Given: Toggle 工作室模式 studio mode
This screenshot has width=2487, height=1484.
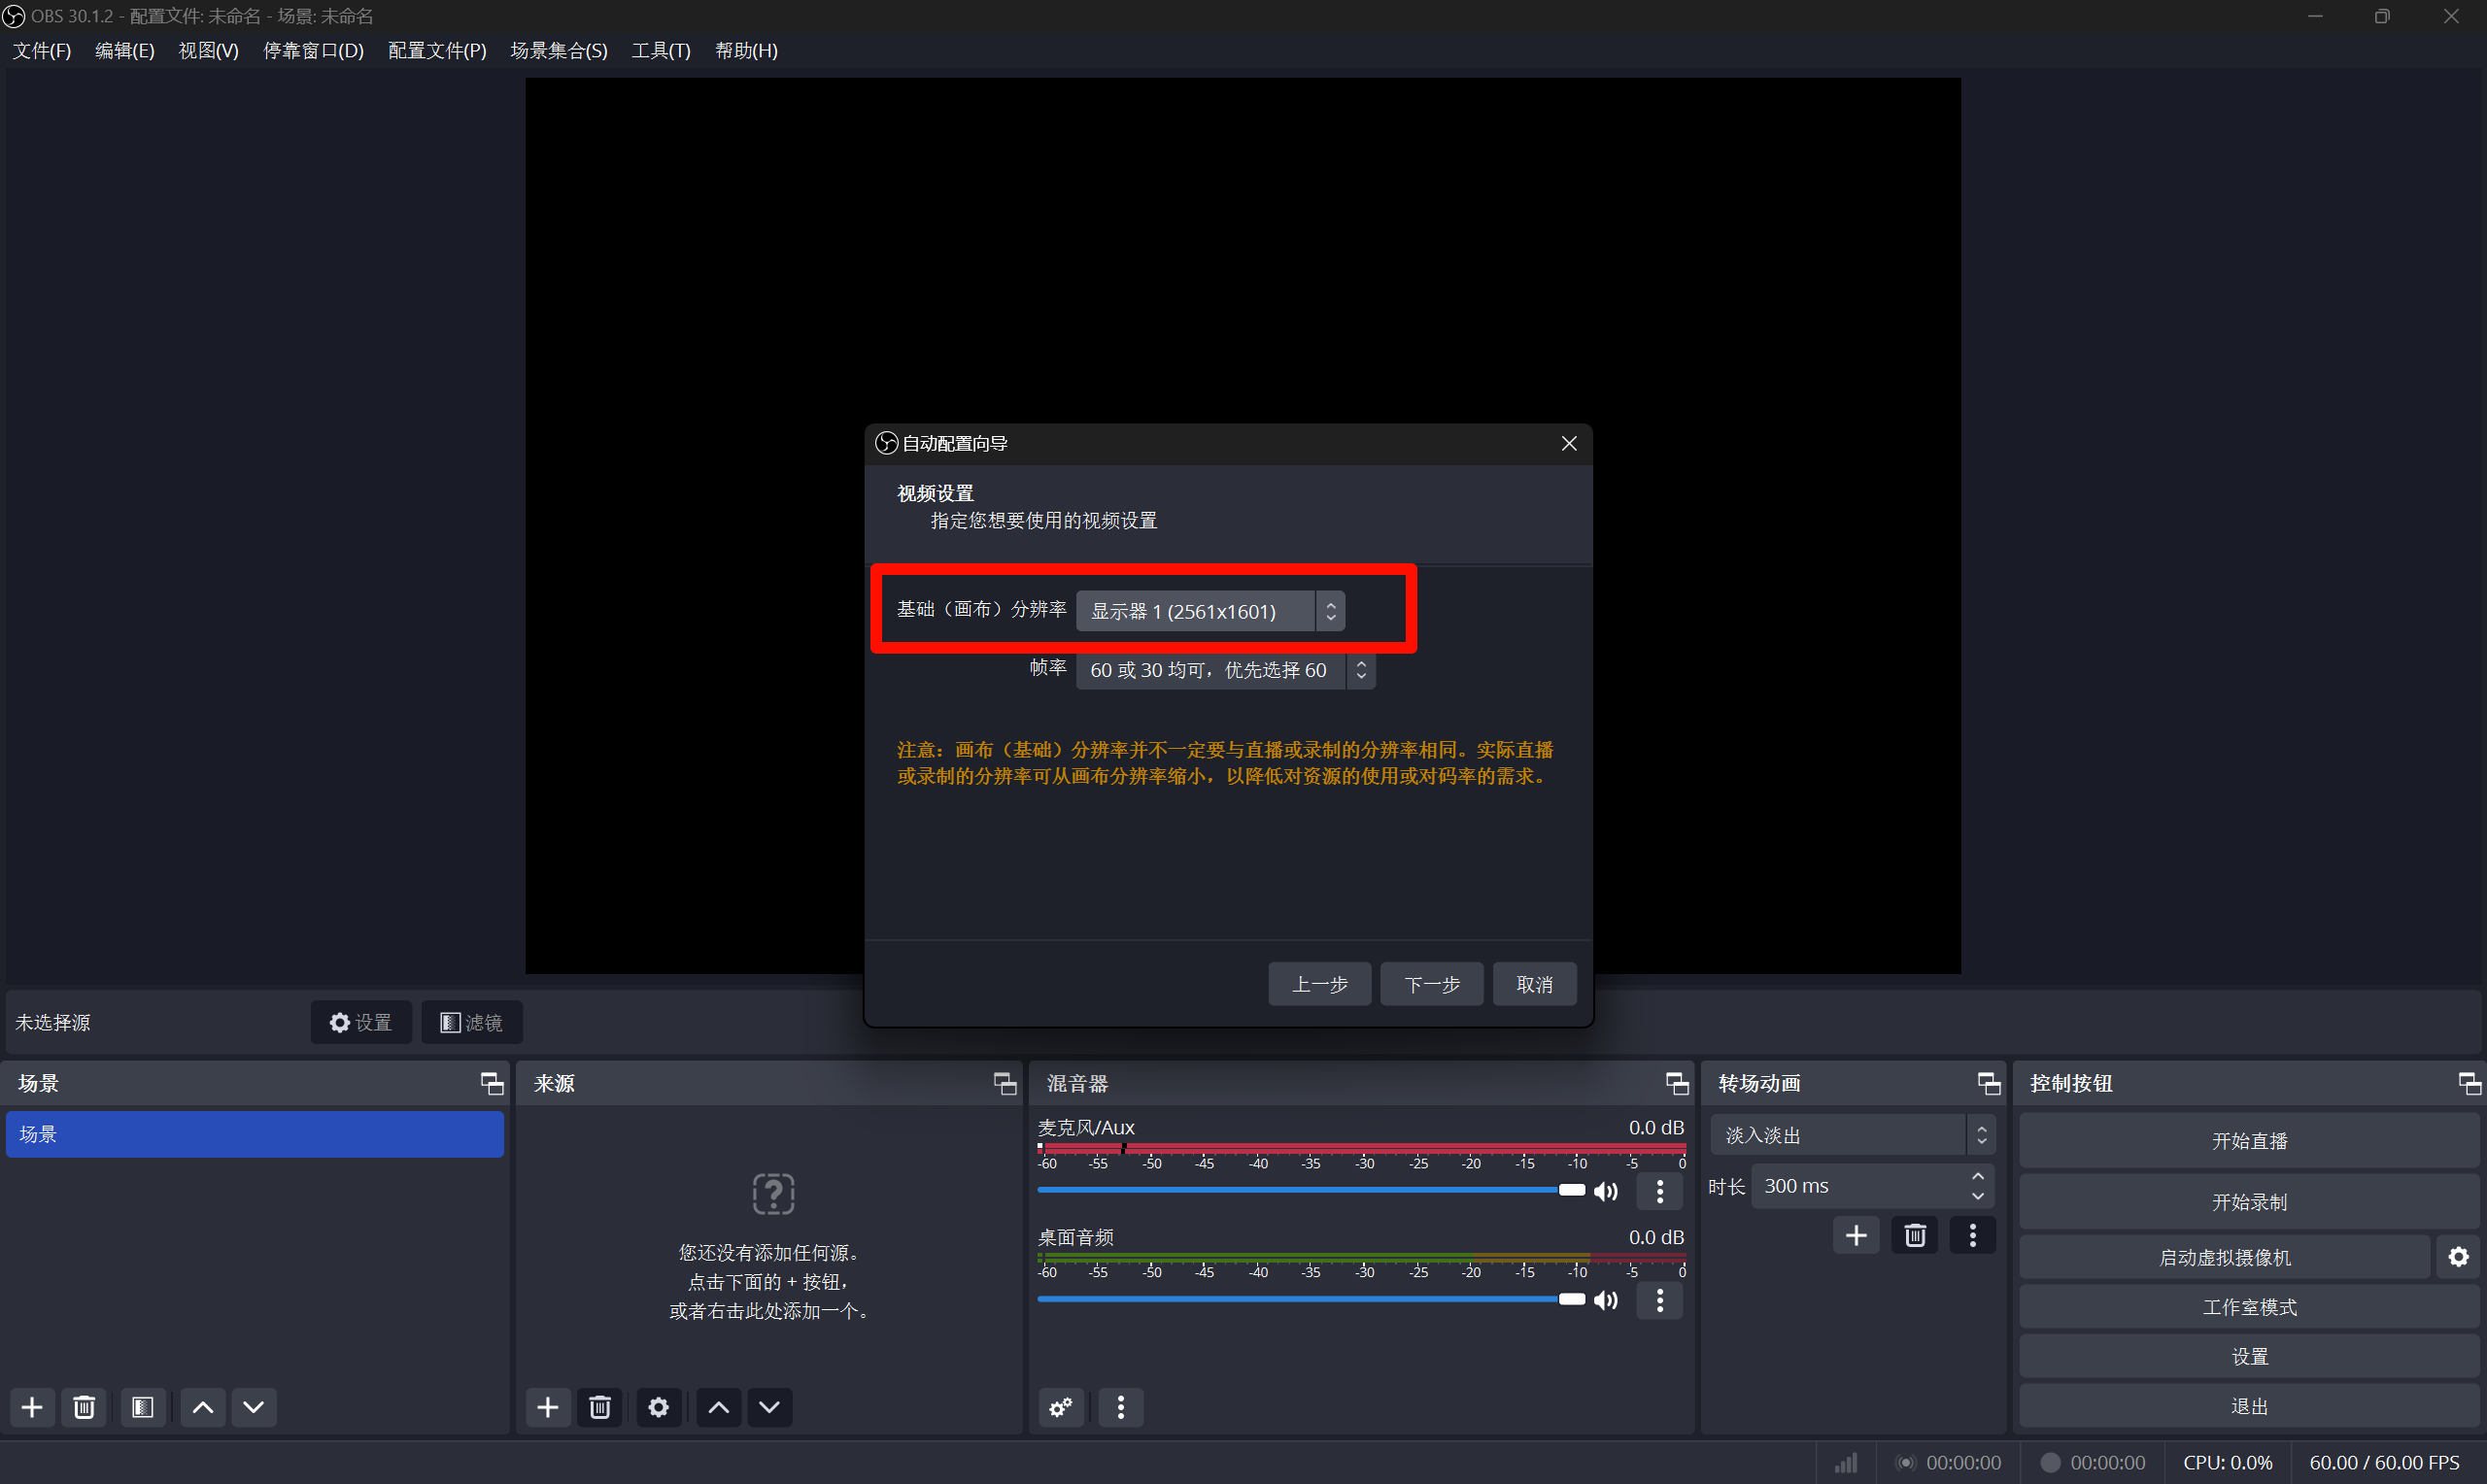Looking at the screenshot, I should click(2248, 1307).
